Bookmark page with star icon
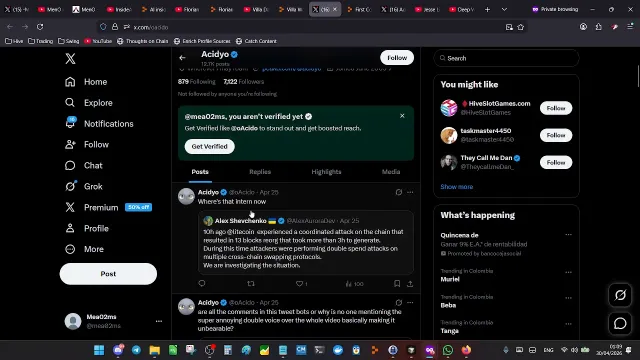 (520, 27)
